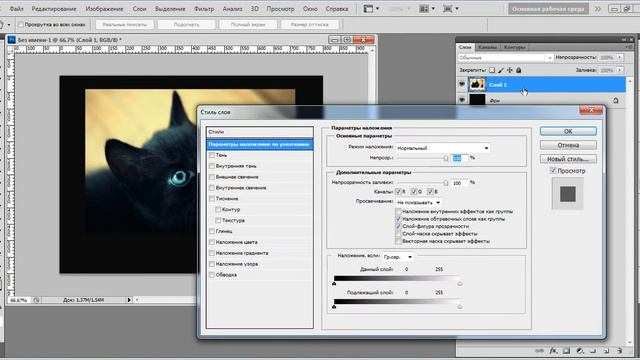Click the Слой 1 layer thumbnail
Screen dimensions: 640x360
pos(477,84)
